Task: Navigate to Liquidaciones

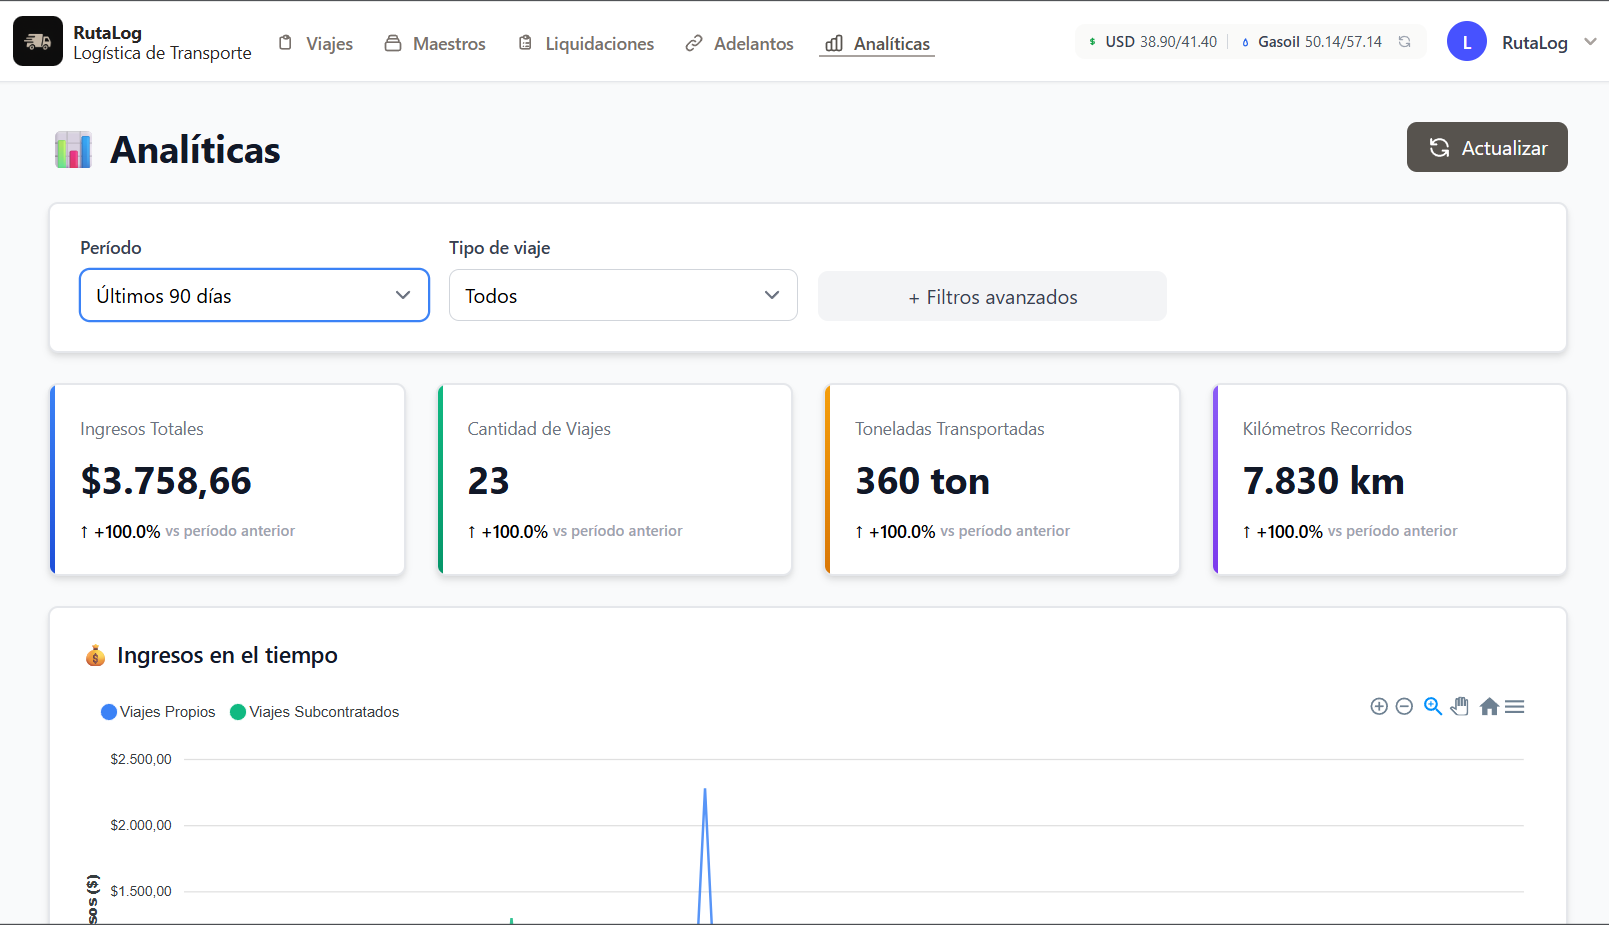Action: [586, 43]
